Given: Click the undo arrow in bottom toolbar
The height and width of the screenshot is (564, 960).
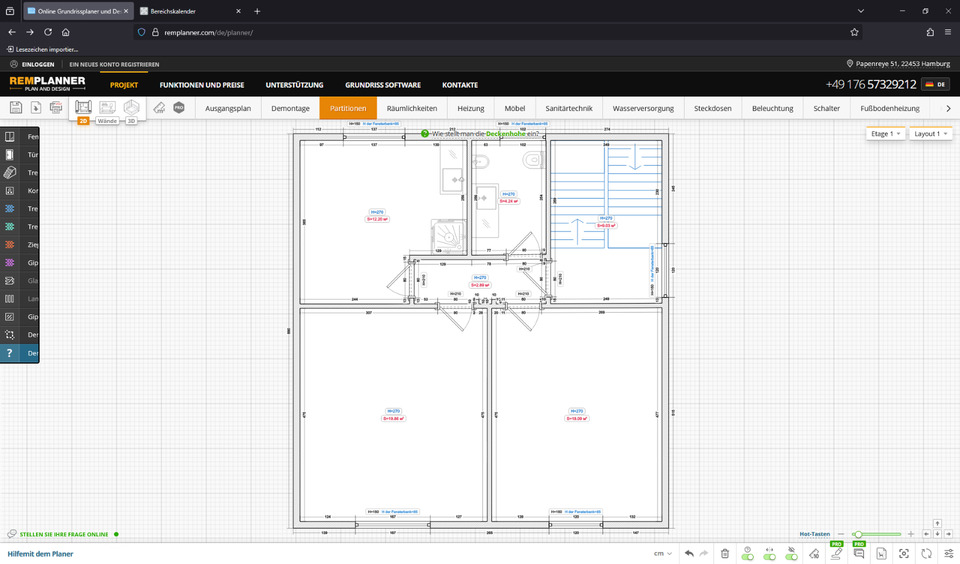Looking at the screenshot, I should [689, 553].
